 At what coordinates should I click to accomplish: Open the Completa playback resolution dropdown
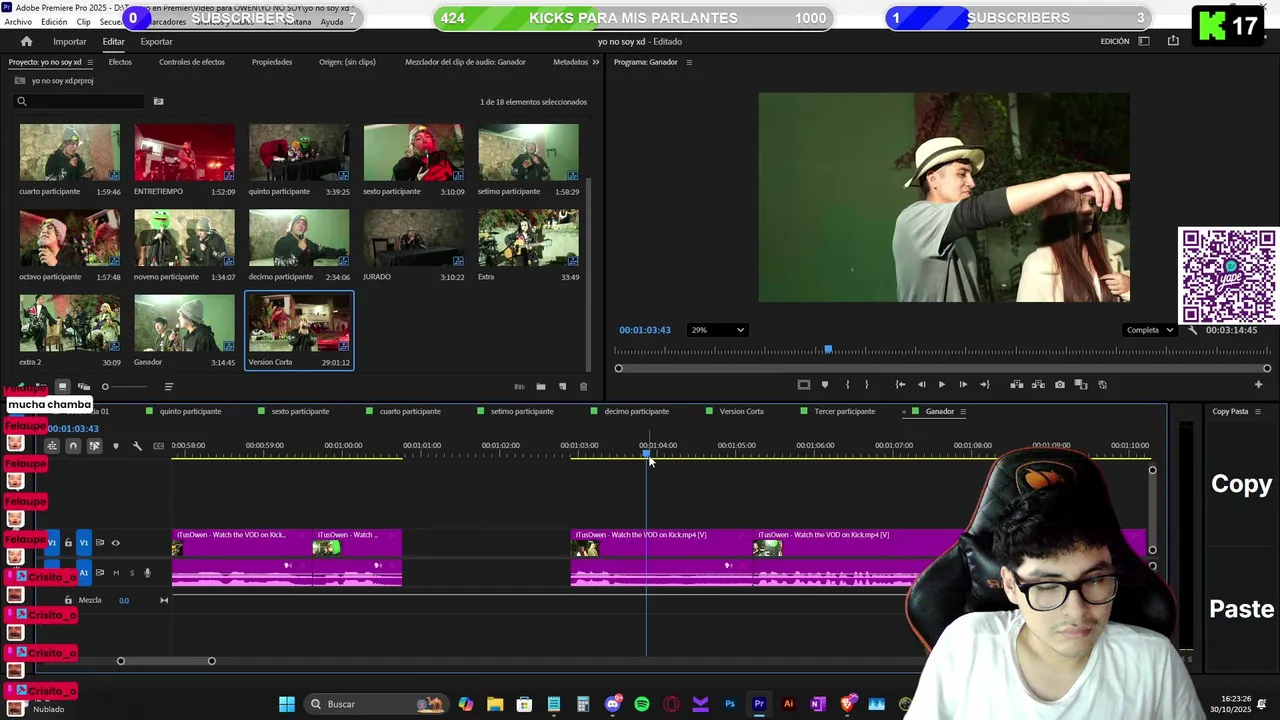pos(1148,330)
